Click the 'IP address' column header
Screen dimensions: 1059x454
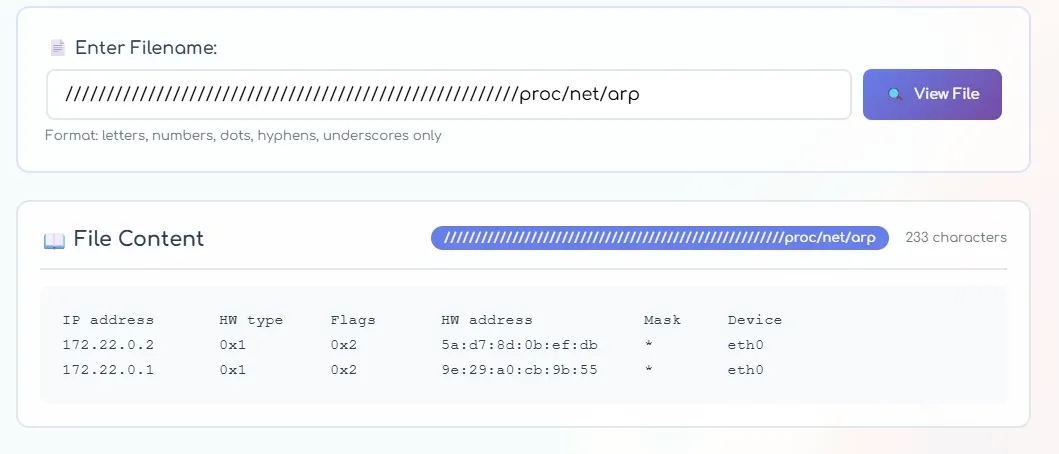(x=108, y=320)
